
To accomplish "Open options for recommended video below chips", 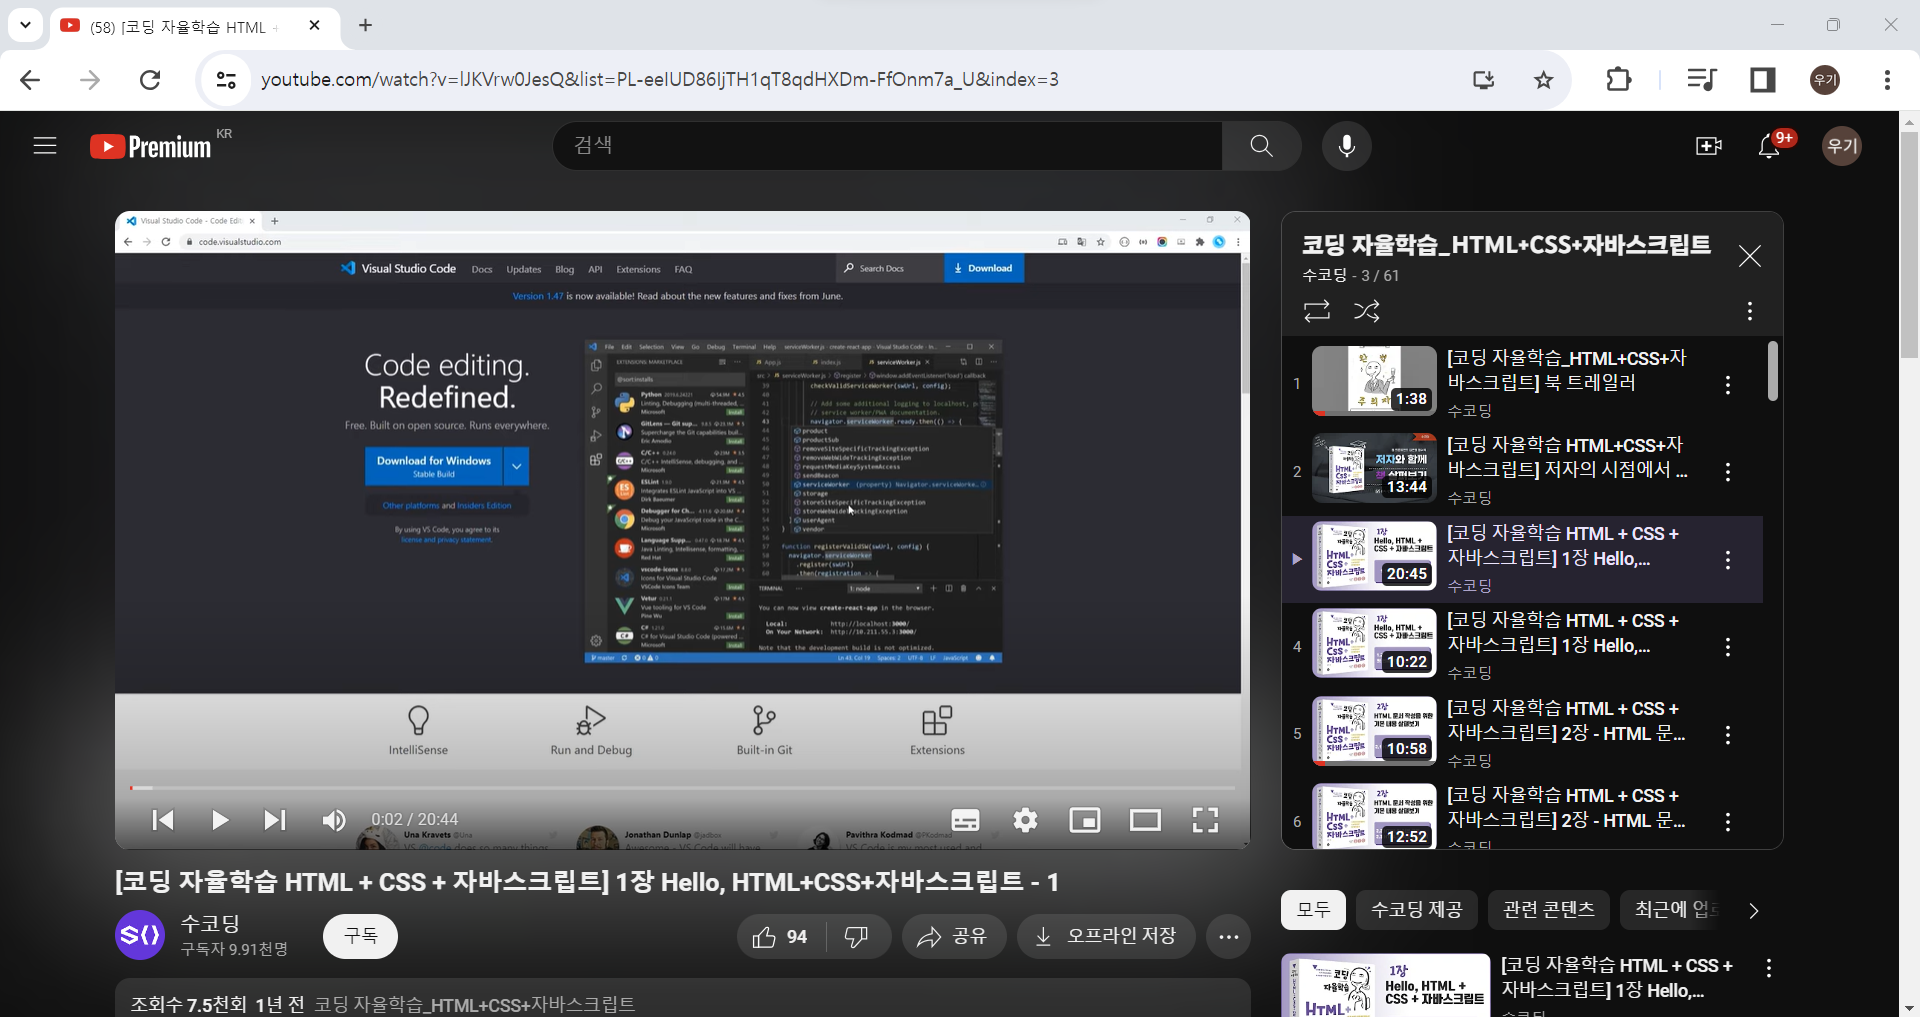I will tap(1769, 969).
